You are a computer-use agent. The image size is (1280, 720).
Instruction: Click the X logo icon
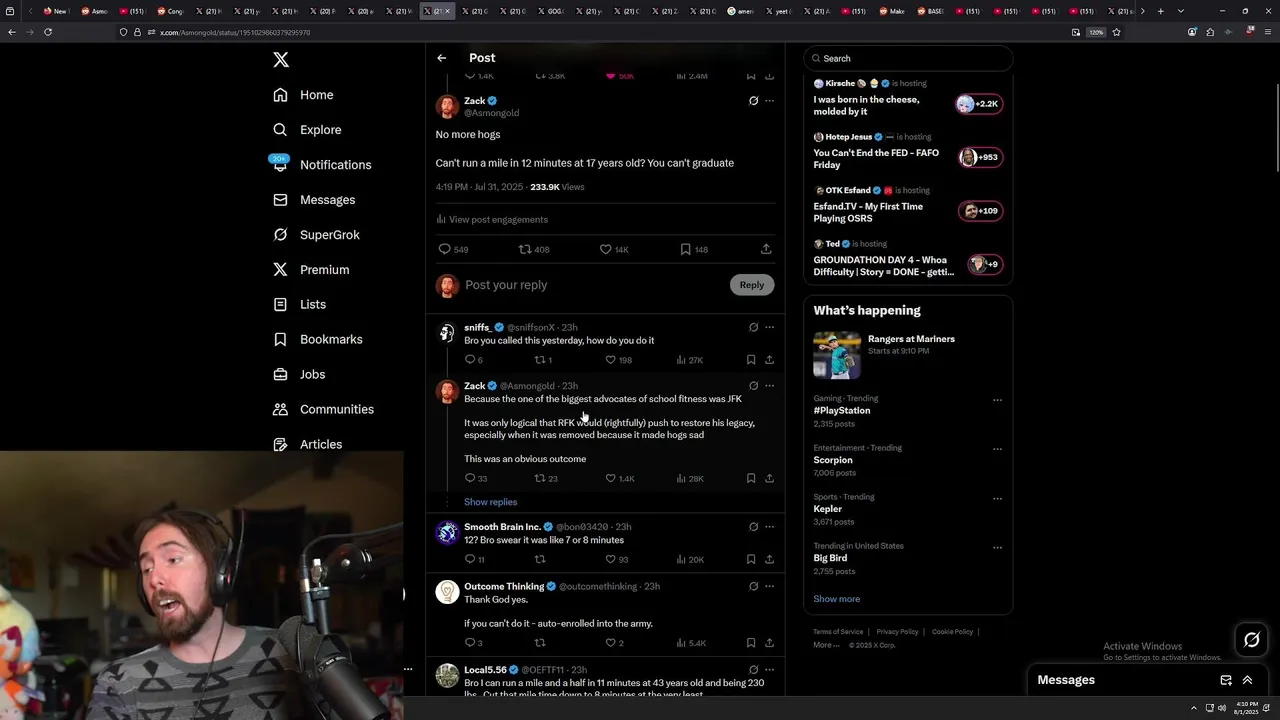tap(281, 60)
